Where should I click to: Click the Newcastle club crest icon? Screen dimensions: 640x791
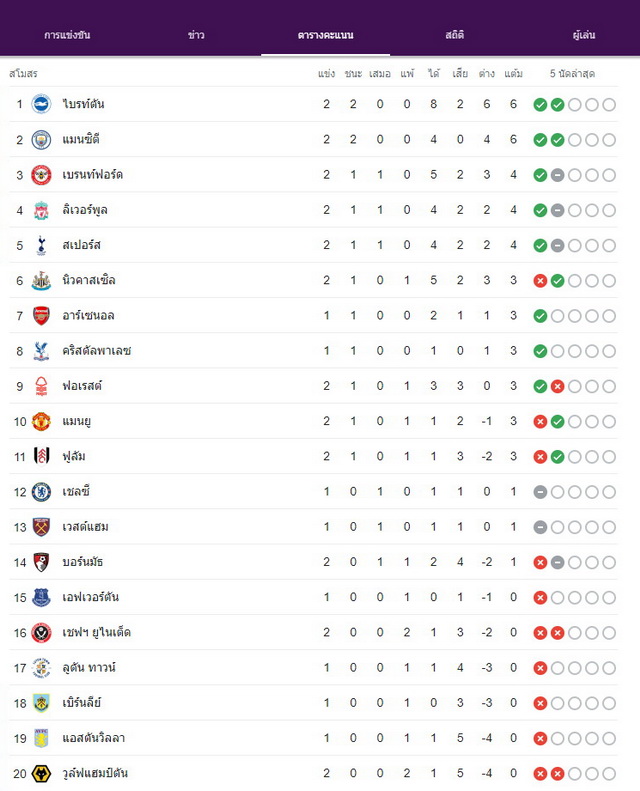point(41,280)
